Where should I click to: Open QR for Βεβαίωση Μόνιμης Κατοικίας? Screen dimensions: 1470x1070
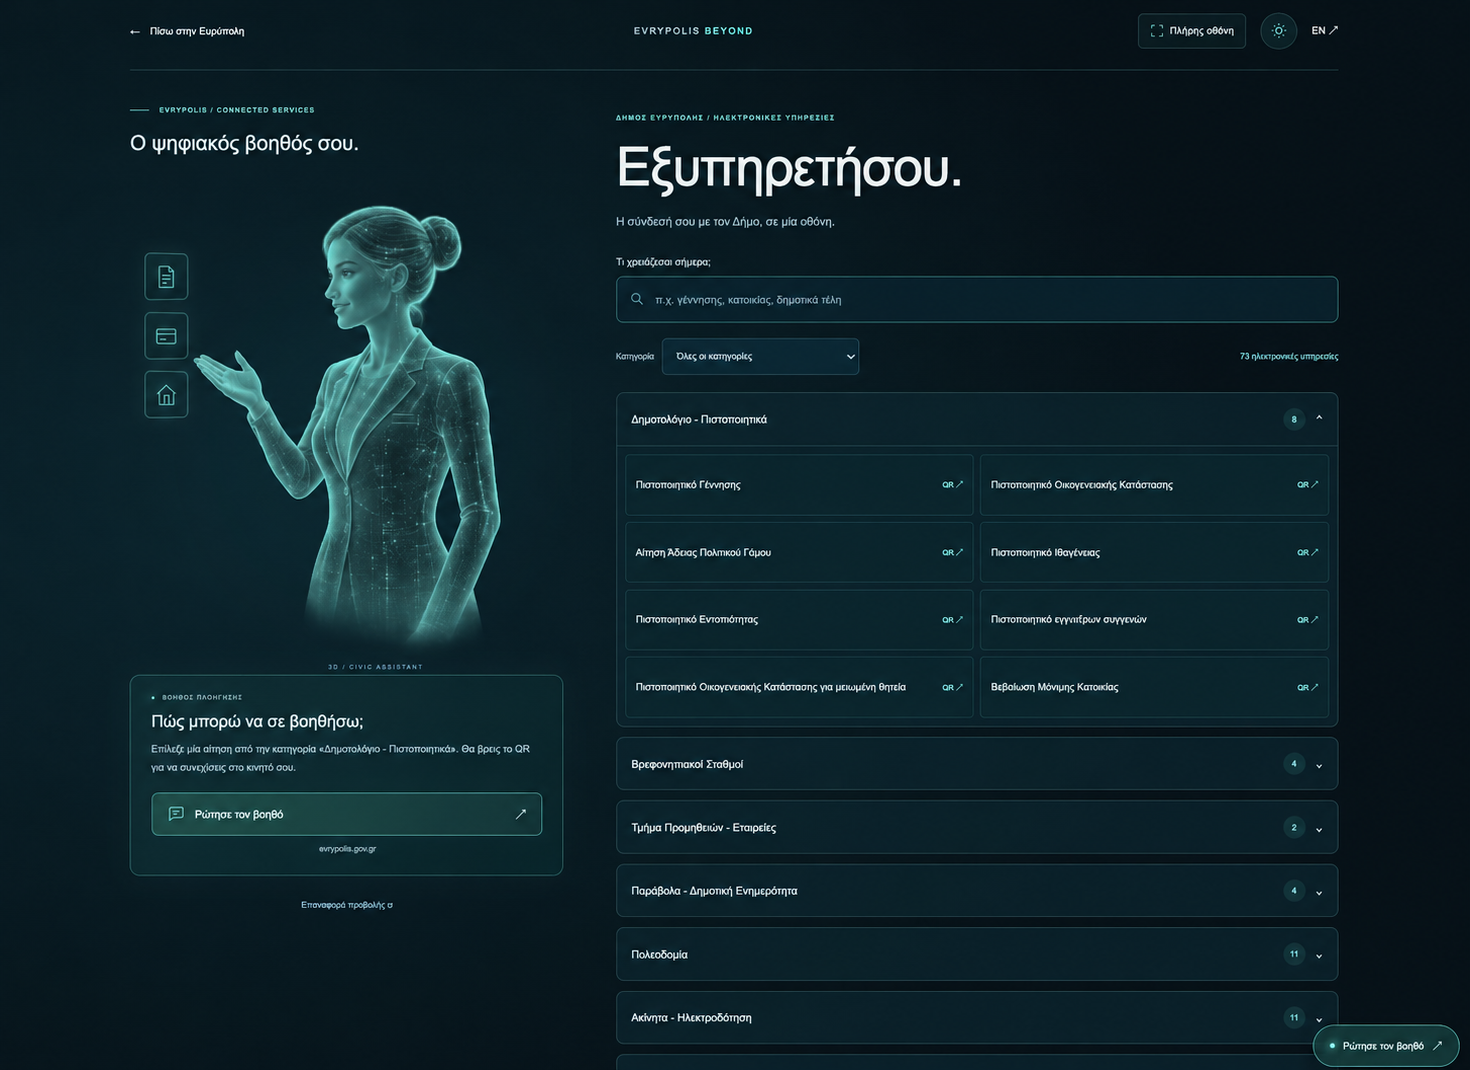[x=1307, y=687]
